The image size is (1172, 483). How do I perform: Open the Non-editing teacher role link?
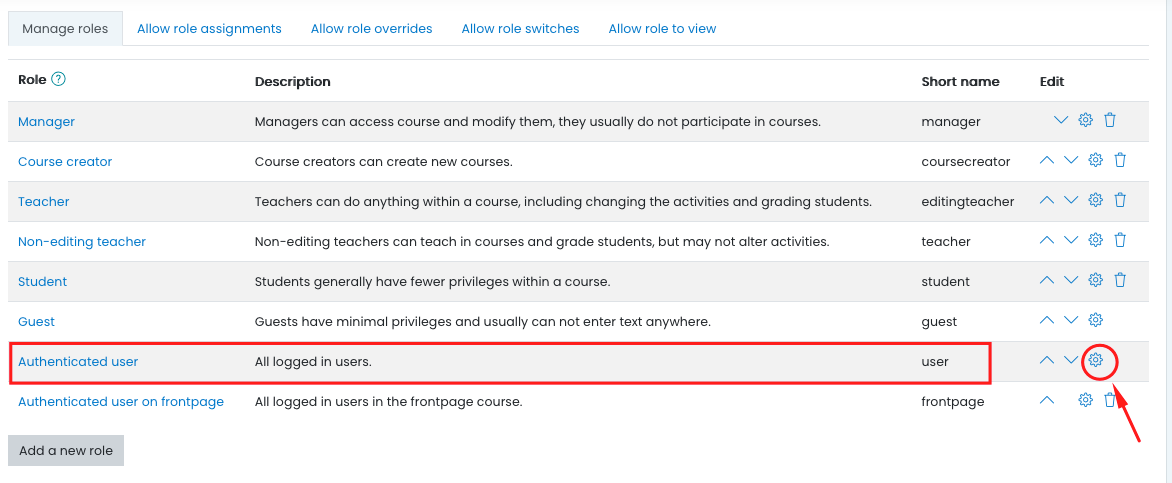click(82, 241)
